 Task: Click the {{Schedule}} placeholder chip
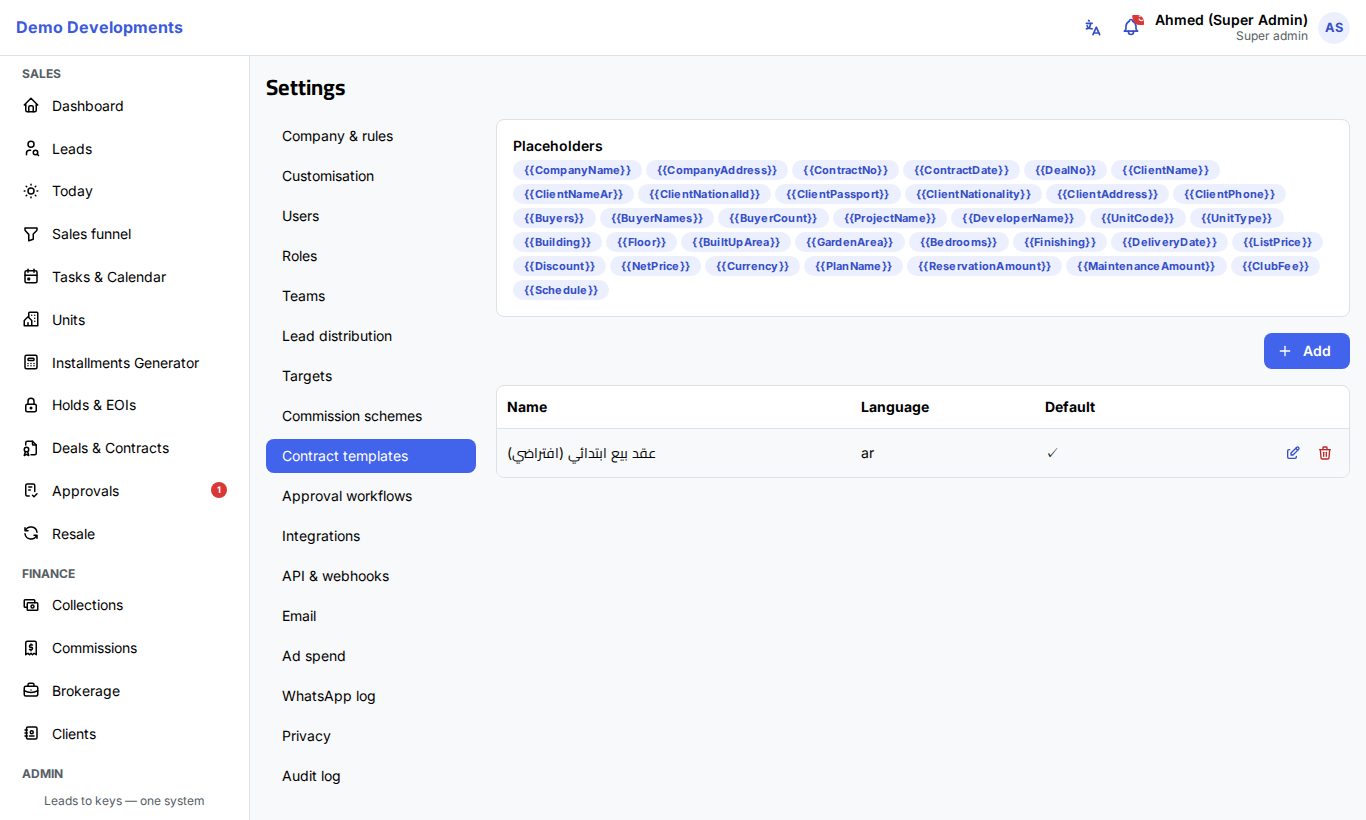(x=561, y=290)
